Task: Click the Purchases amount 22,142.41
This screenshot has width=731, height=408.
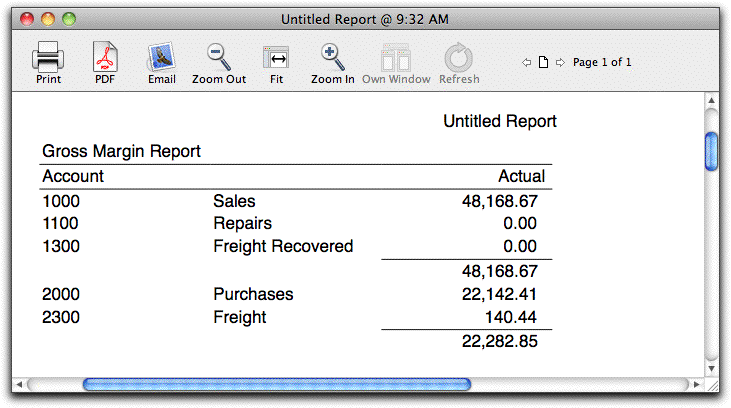Action: point(499,294)
